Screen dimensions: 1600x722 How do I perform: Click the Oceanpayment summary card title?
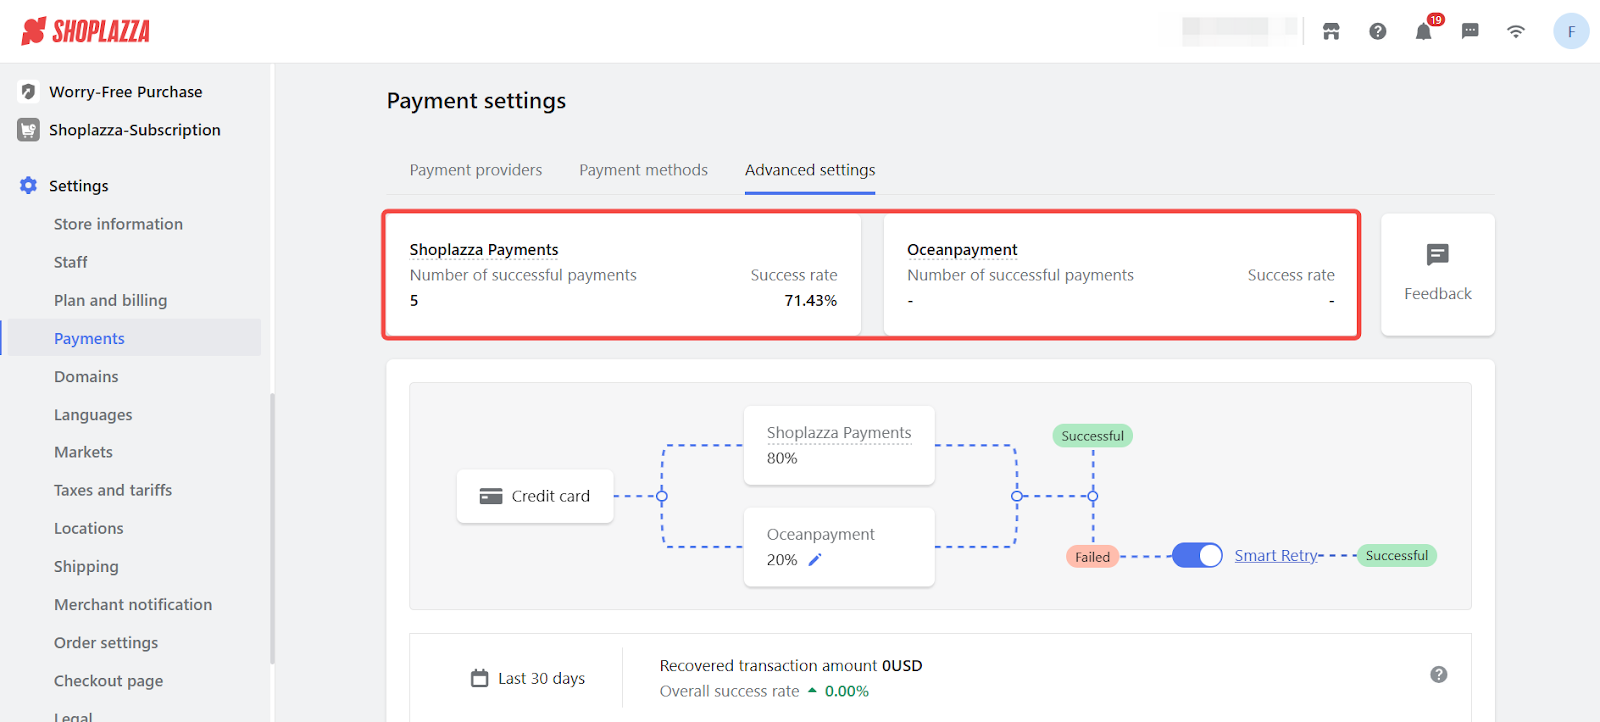point(962,249)
